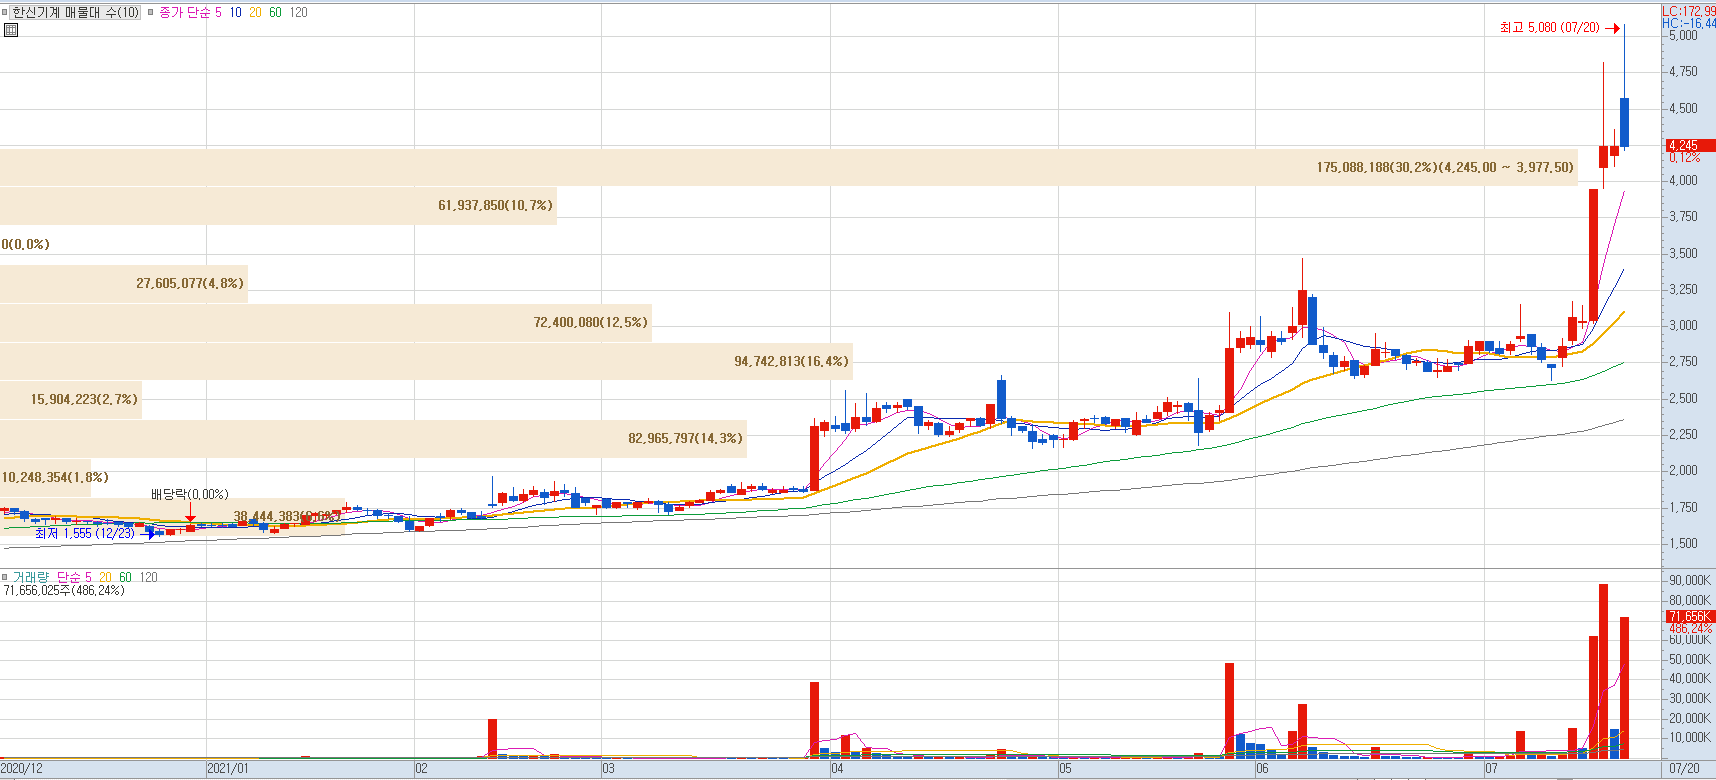Click the 최저 1,555 (12/23) low annotation
This screenshot has width=1716, height=780.
[x=85, y=533]
